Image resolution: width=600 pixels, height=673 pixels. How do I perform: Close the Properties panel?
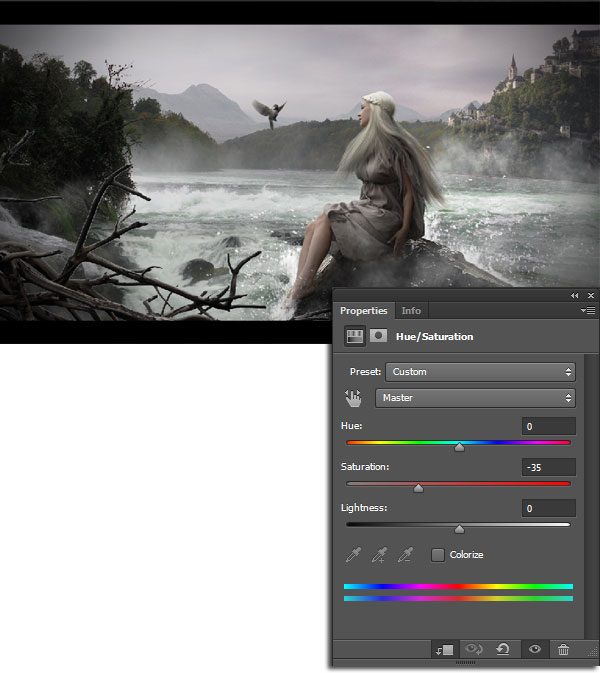coord(591,296)
